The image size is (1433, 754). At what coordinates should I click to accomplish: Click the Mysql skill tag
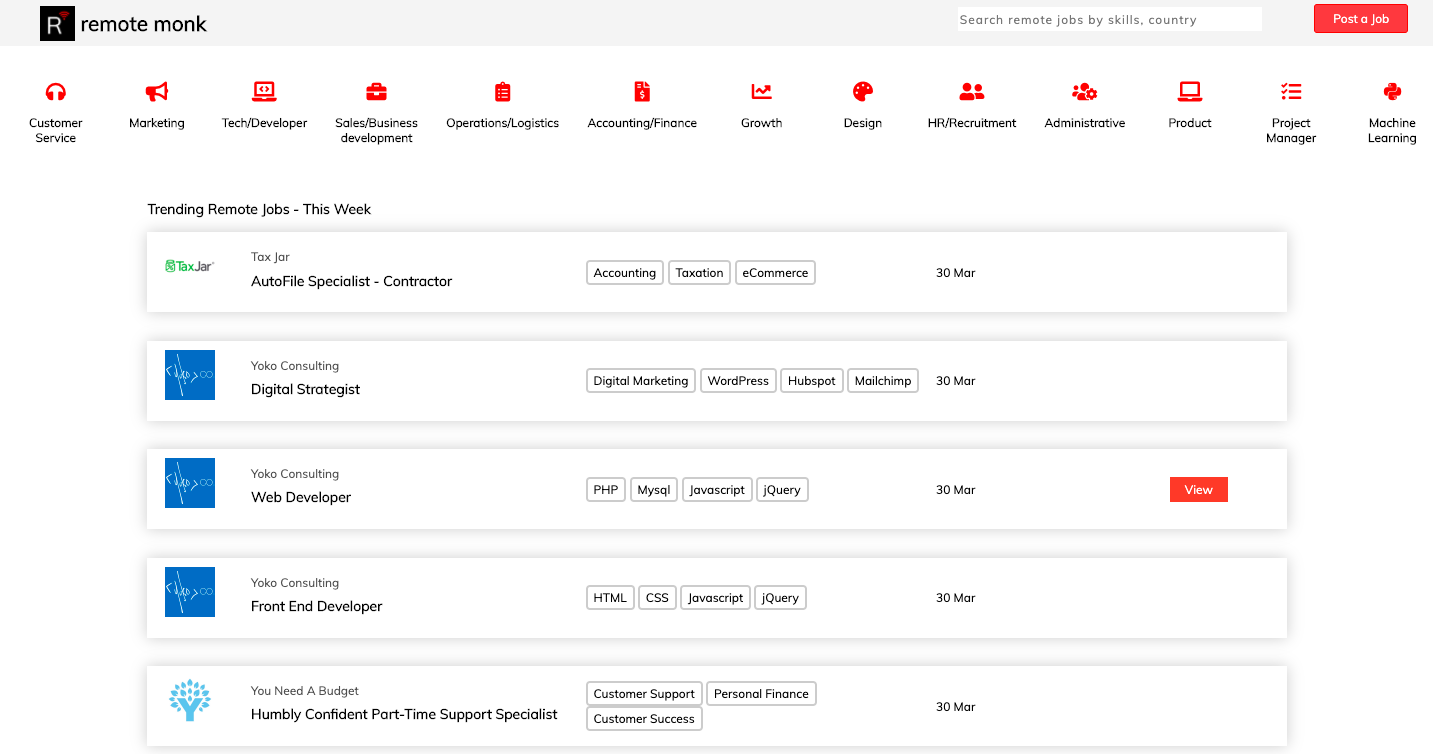654,490
